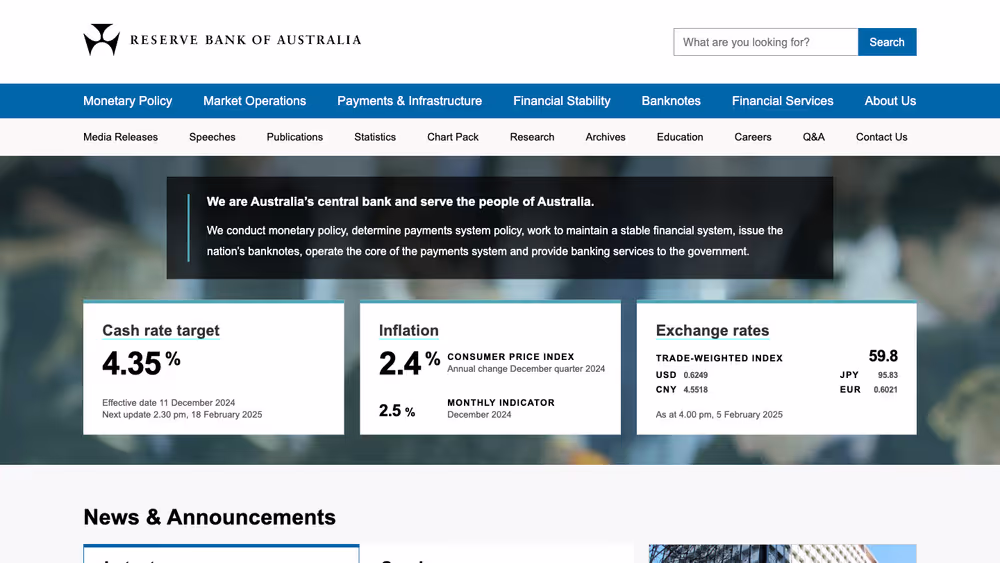Focus the 'What are you looking for?' search field

click(765, 42)
